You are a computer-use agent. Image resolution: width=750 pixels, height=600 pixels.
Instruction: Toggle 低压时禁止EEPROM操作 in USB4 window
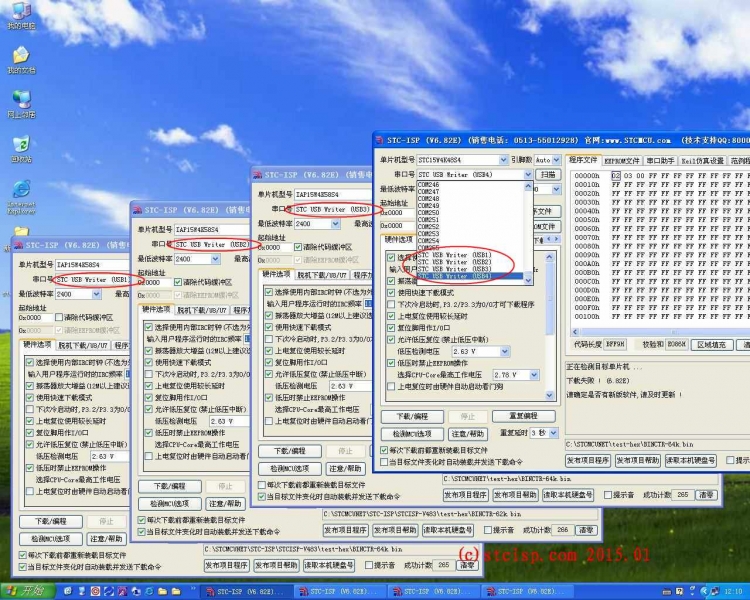391,363
